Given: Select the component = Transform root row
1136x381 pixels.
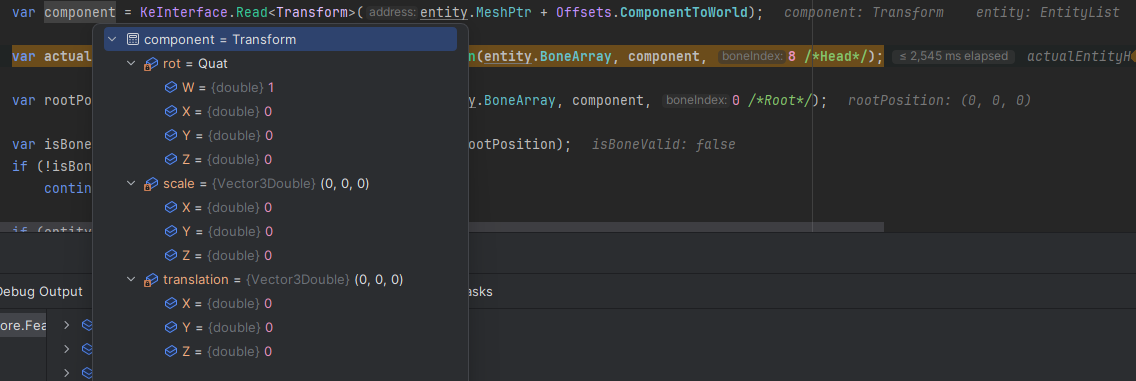Looking at the screenshot, I should click(280, 39).
